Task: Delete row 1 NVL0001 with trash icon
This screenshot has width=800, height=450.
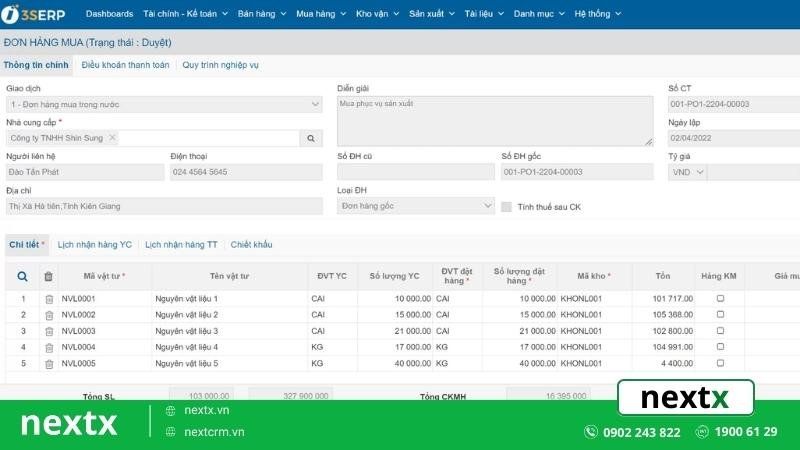Action: pyautogui.click(x=48, y=299)
